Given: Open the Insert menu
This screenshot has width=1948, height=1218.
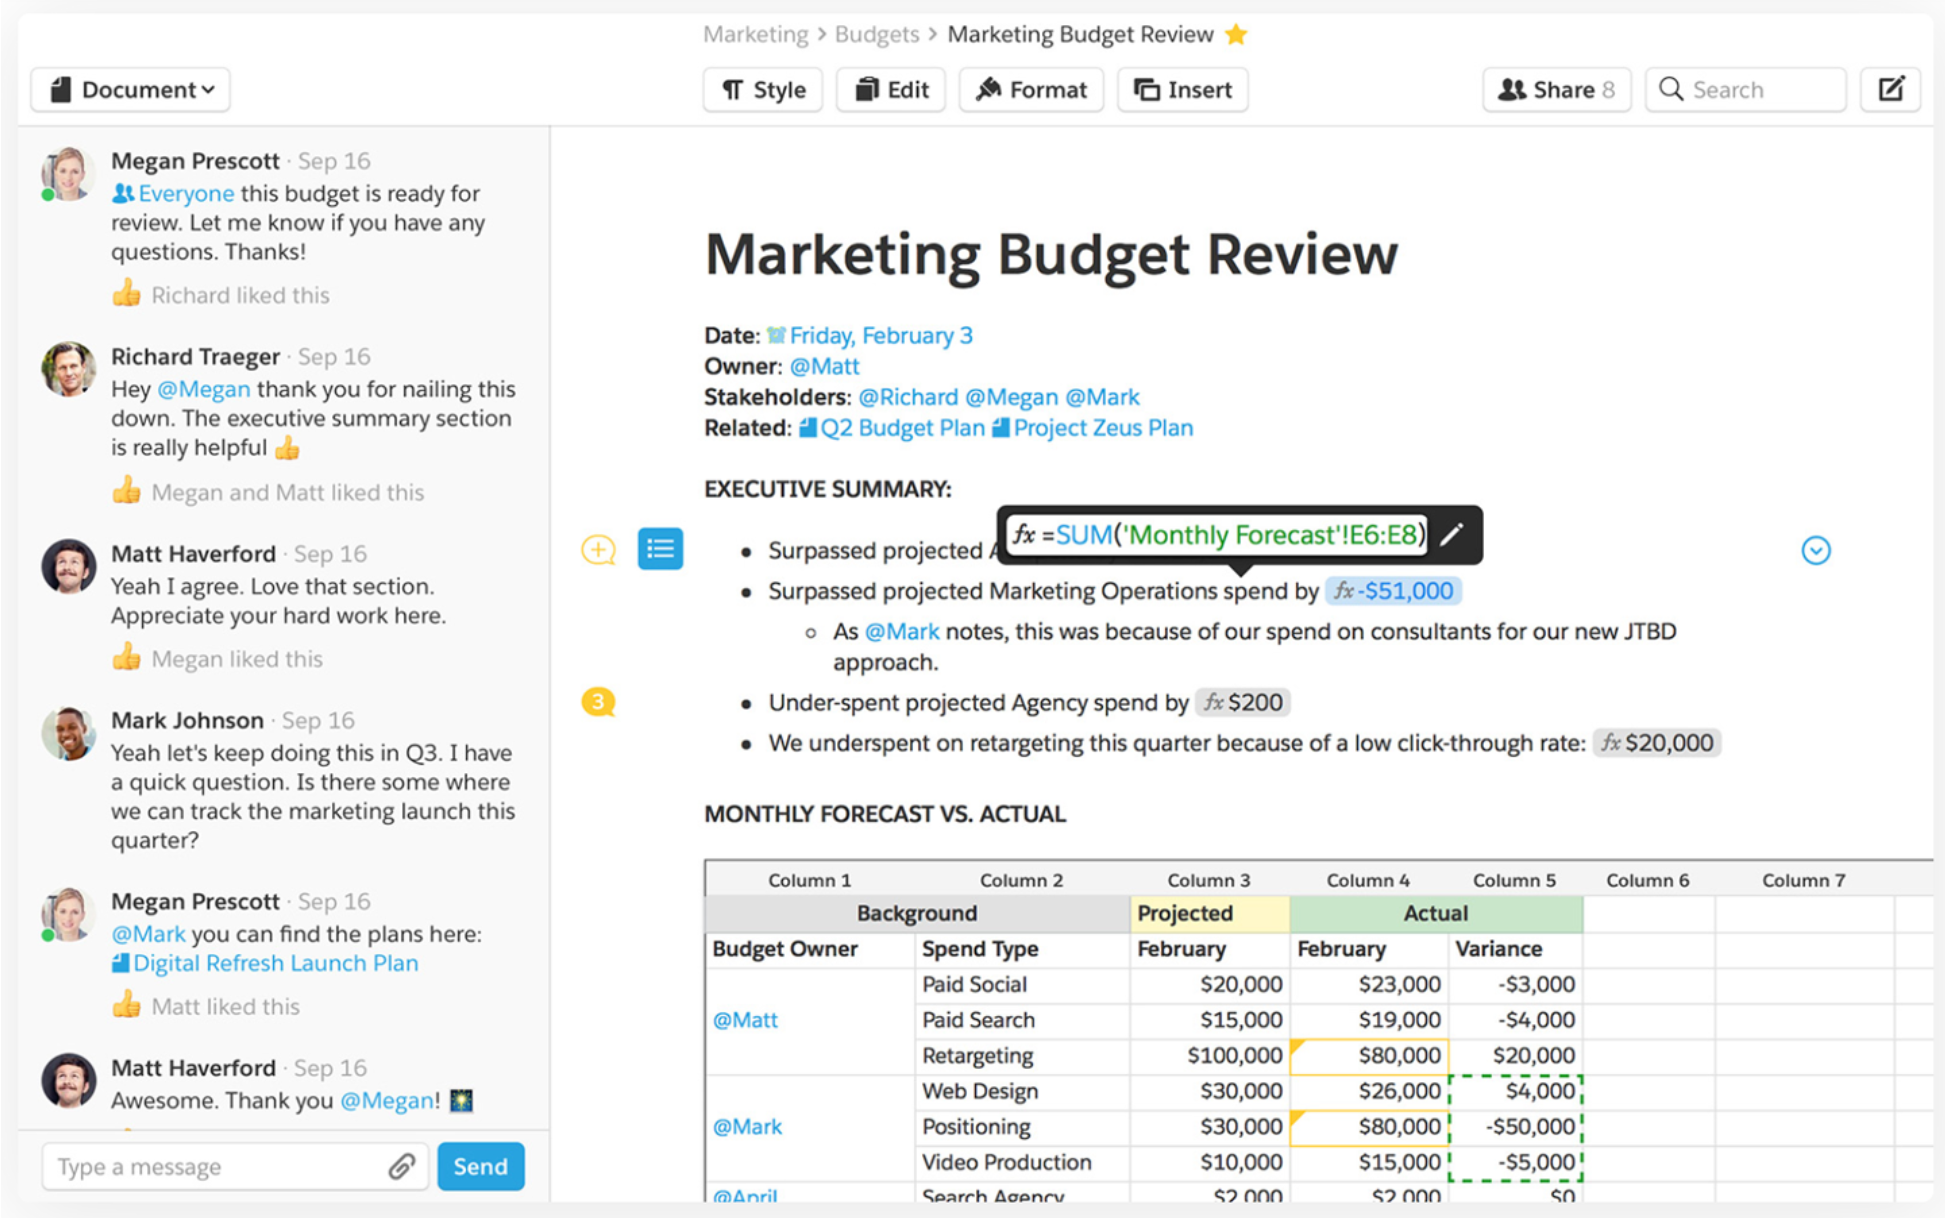Looking at the screenshot, I should 1182,90.
